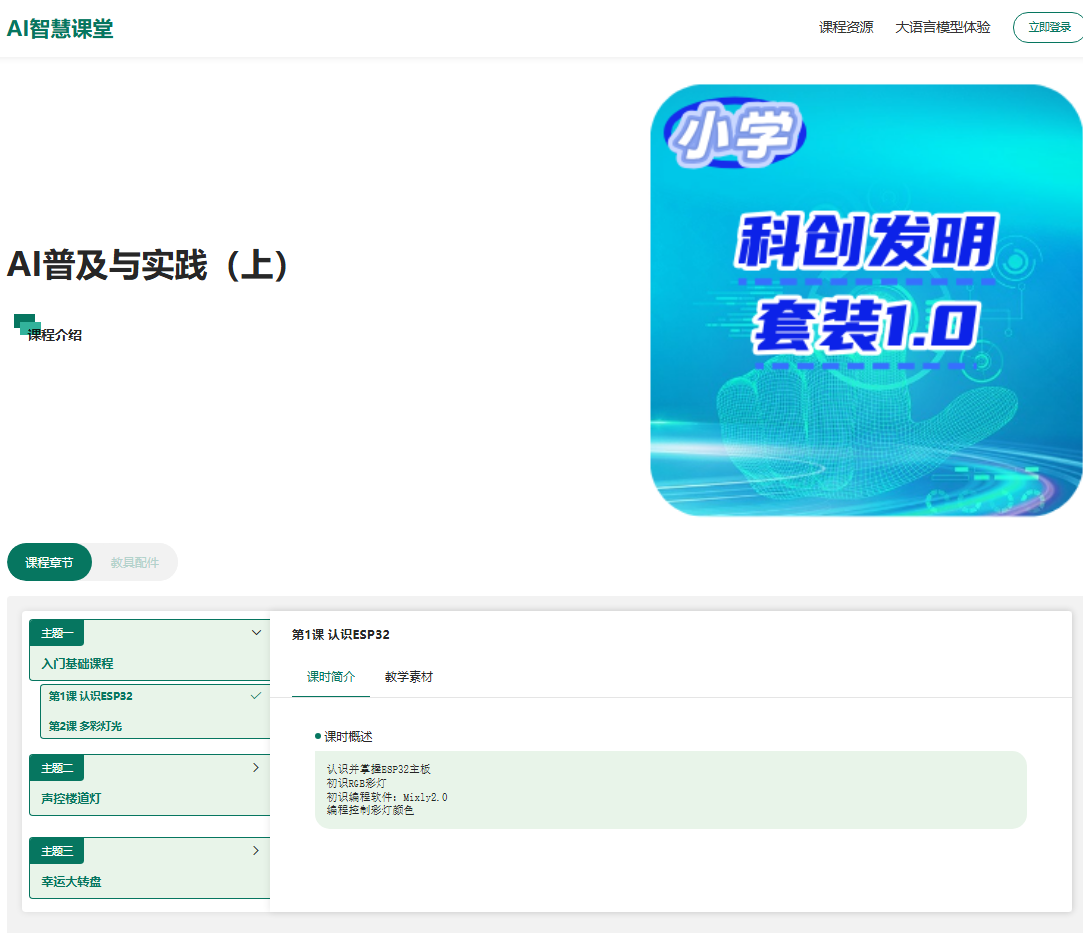Click the green bullet dot beside 课时概述
The image size is (1083, 933).
coord(318,736)
